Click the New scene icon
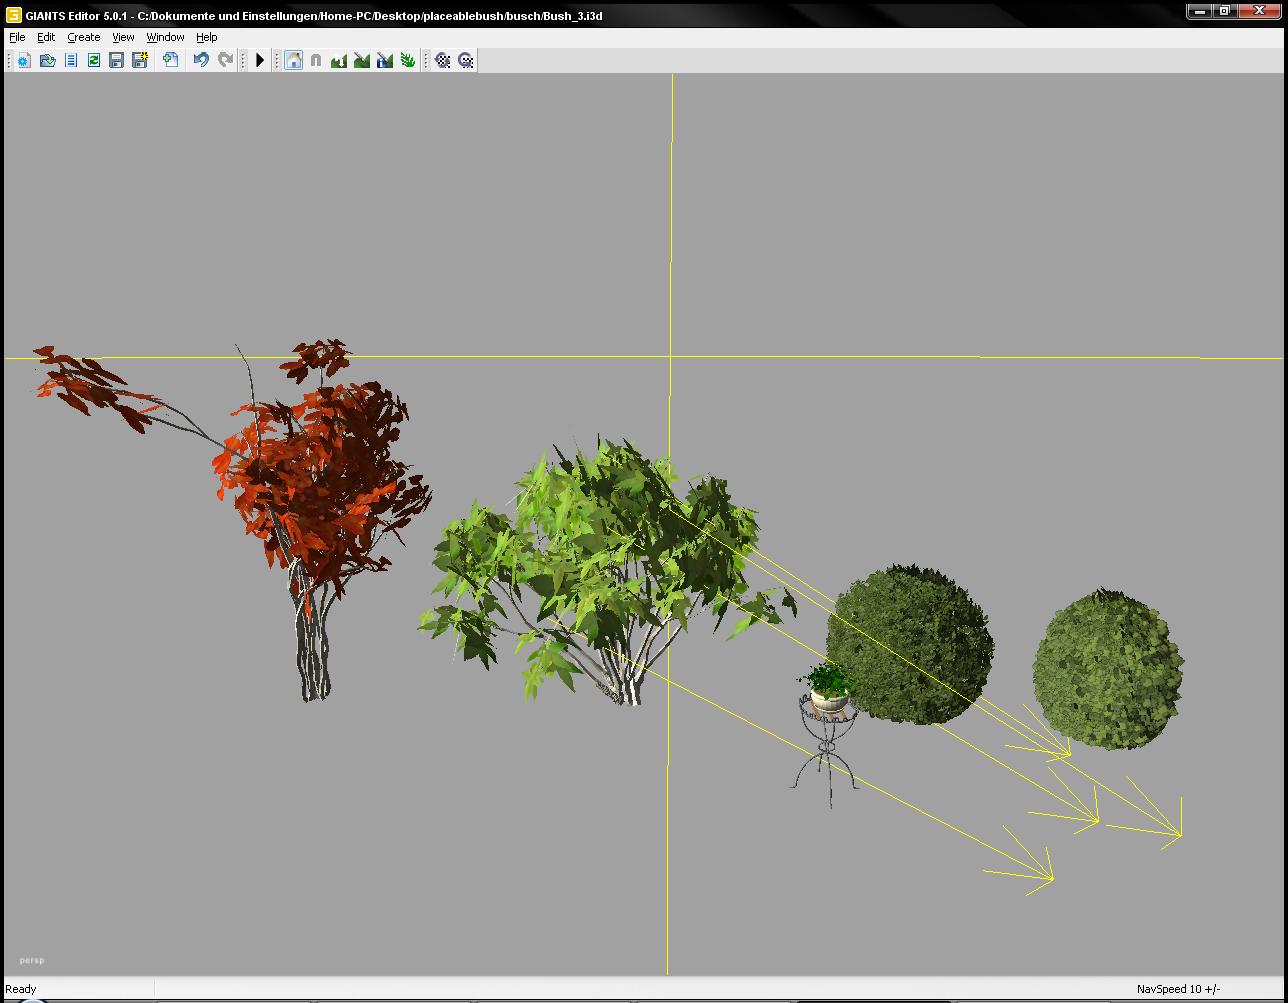Image resolution: width=1288 pixels, height=1003 pixels. point(24,60)
